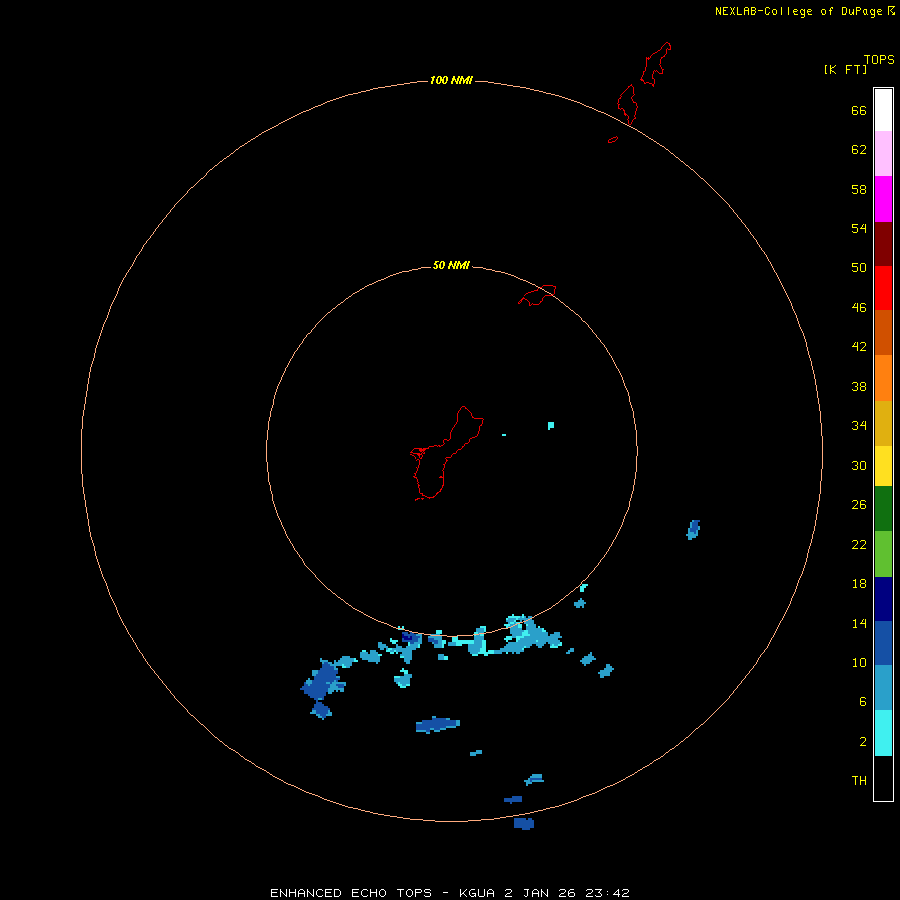
Task: Click the "10" scale label
Action: [859, 662]
